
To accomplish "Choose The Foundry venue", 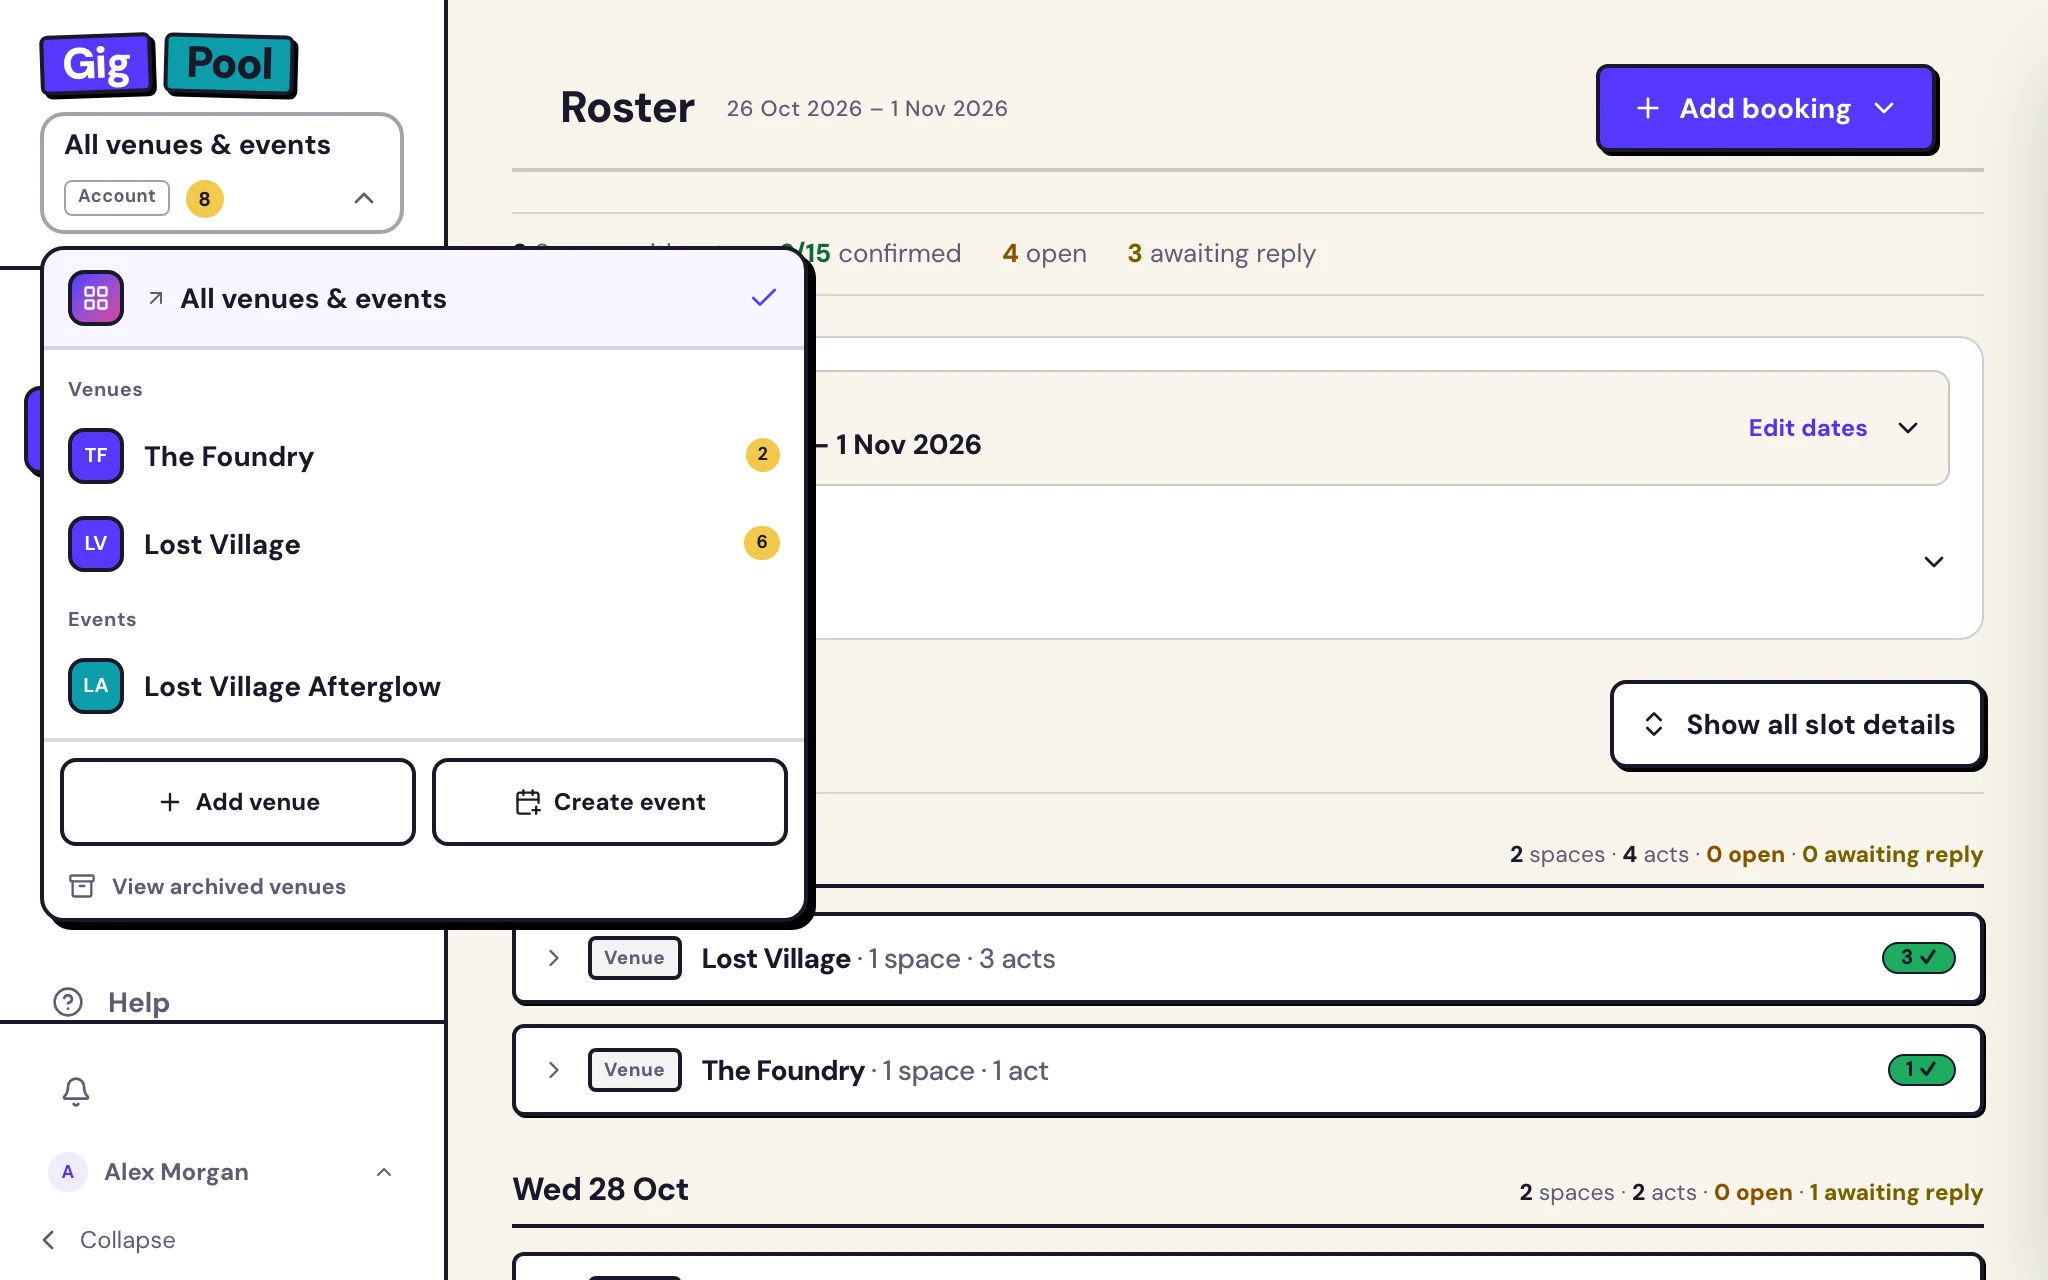I will tap(424, 456).
